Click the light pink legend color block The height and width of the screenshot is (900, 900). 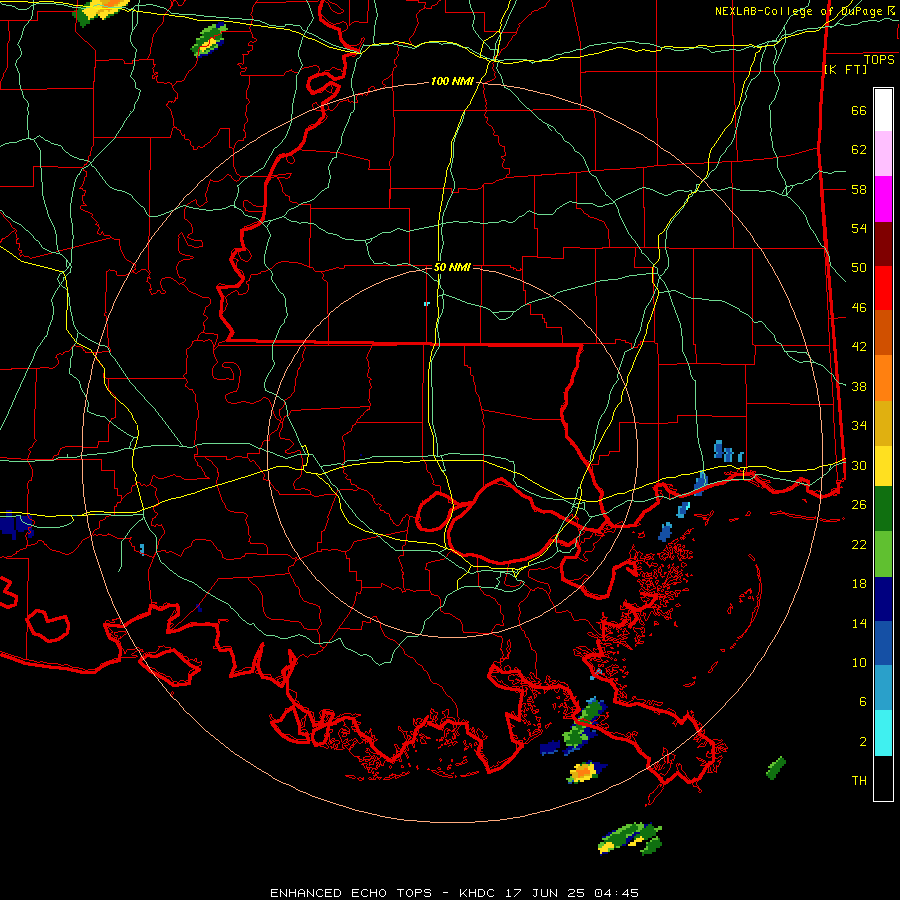(x=883, y=153)
